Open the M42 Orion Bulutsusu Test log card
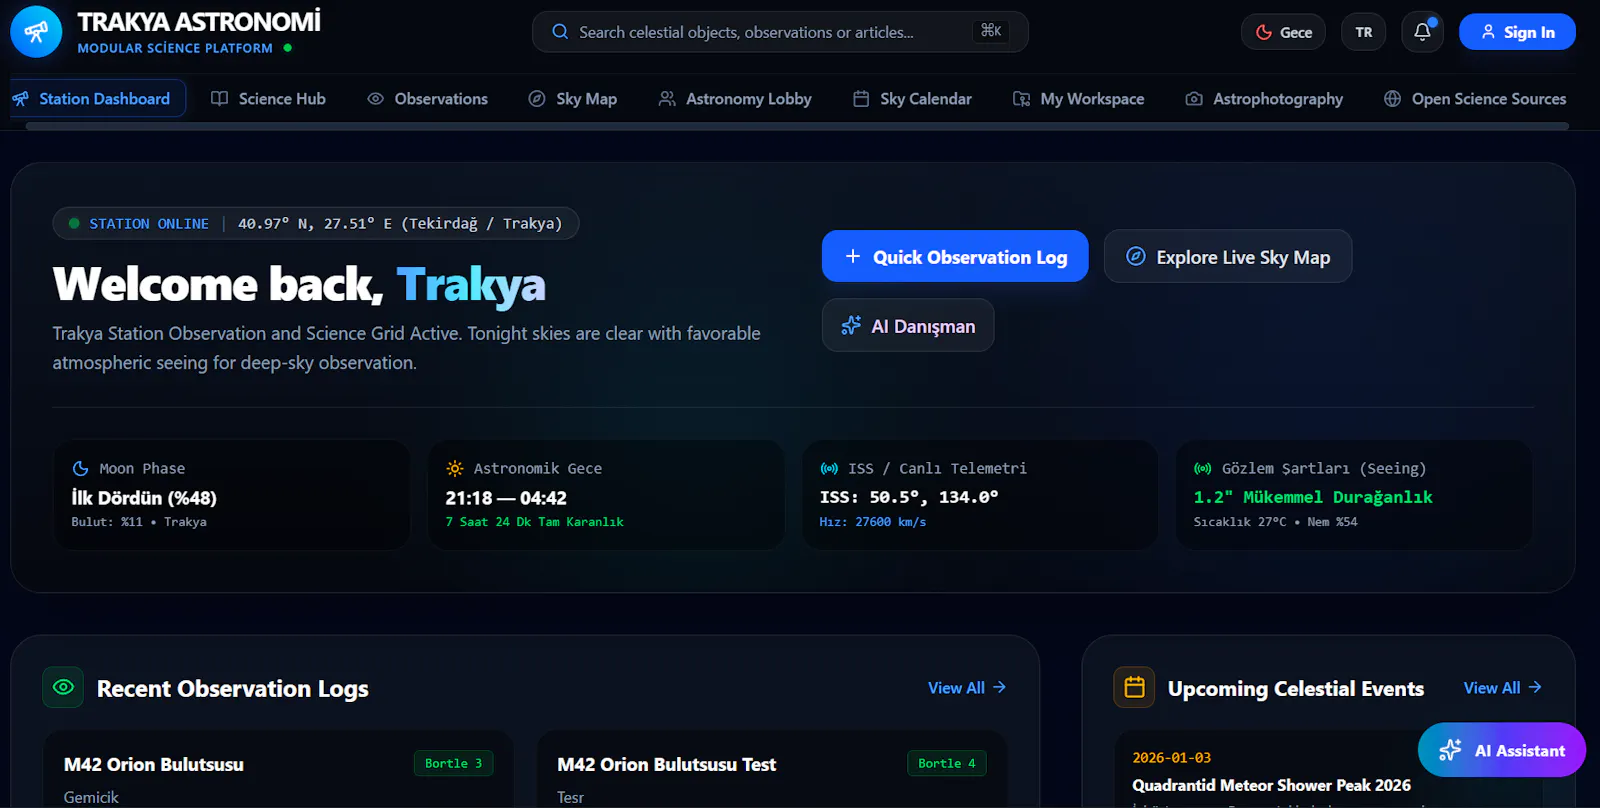1600x808 pixels. pos(772,769)
